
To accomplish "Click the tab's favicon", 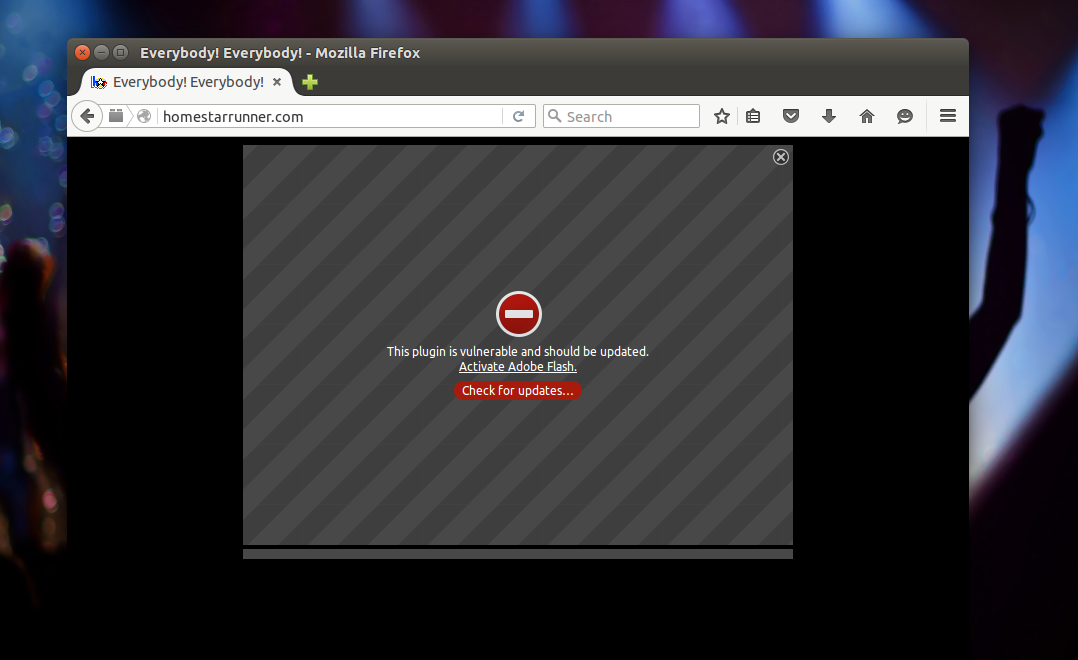I will (99, 82).
